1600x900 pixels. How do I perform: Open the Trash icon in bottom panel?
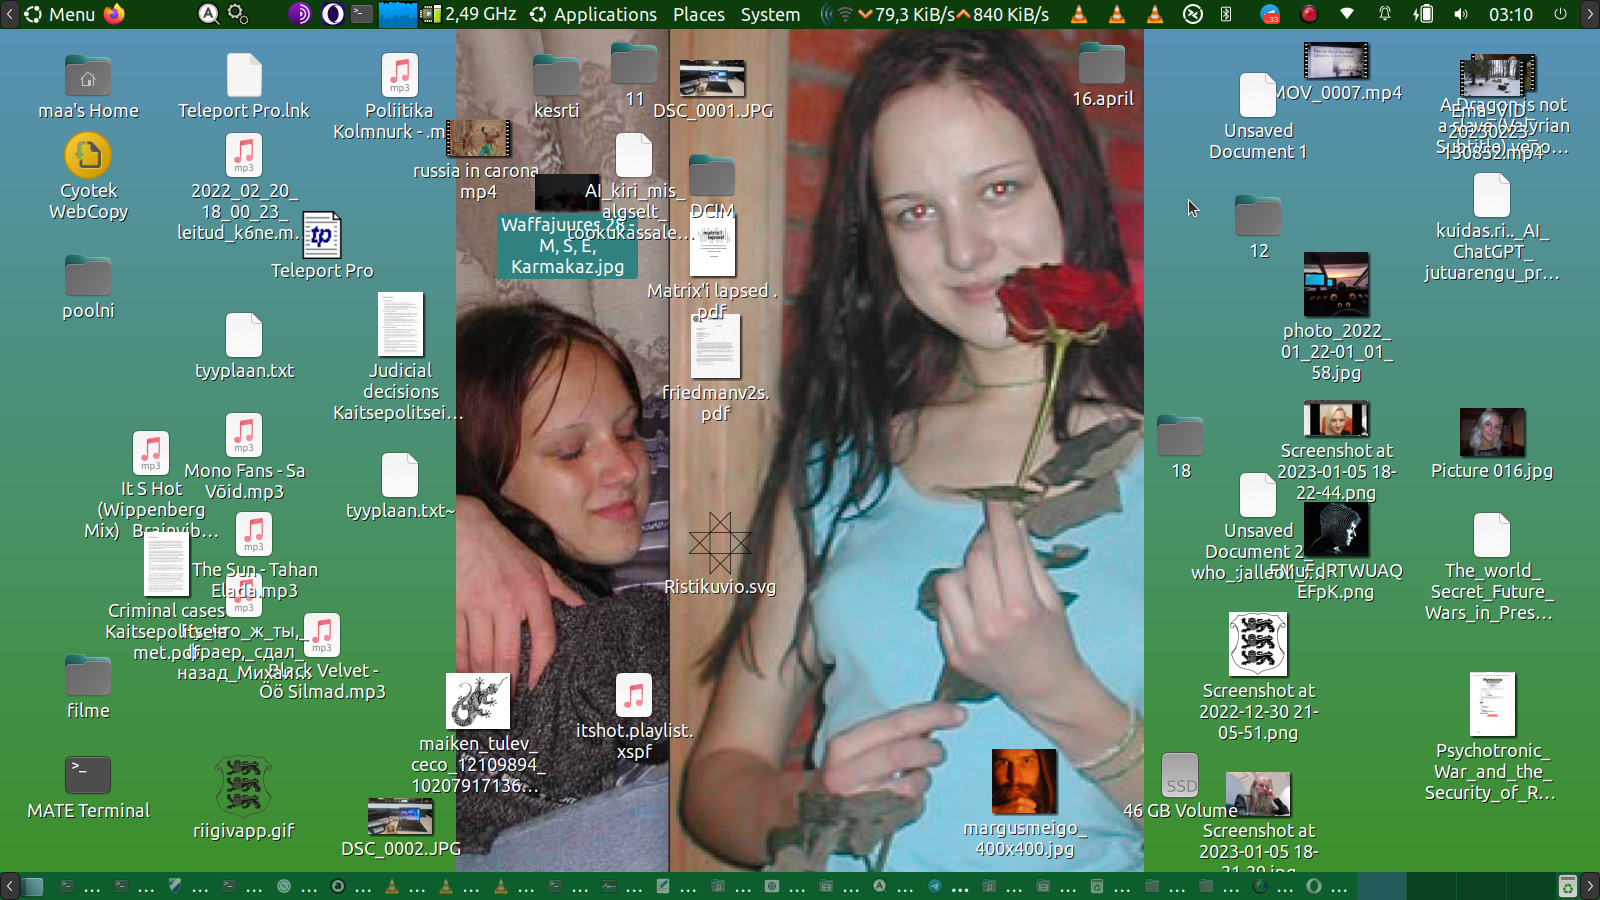pyautogui.click(x=1567, y=886)
